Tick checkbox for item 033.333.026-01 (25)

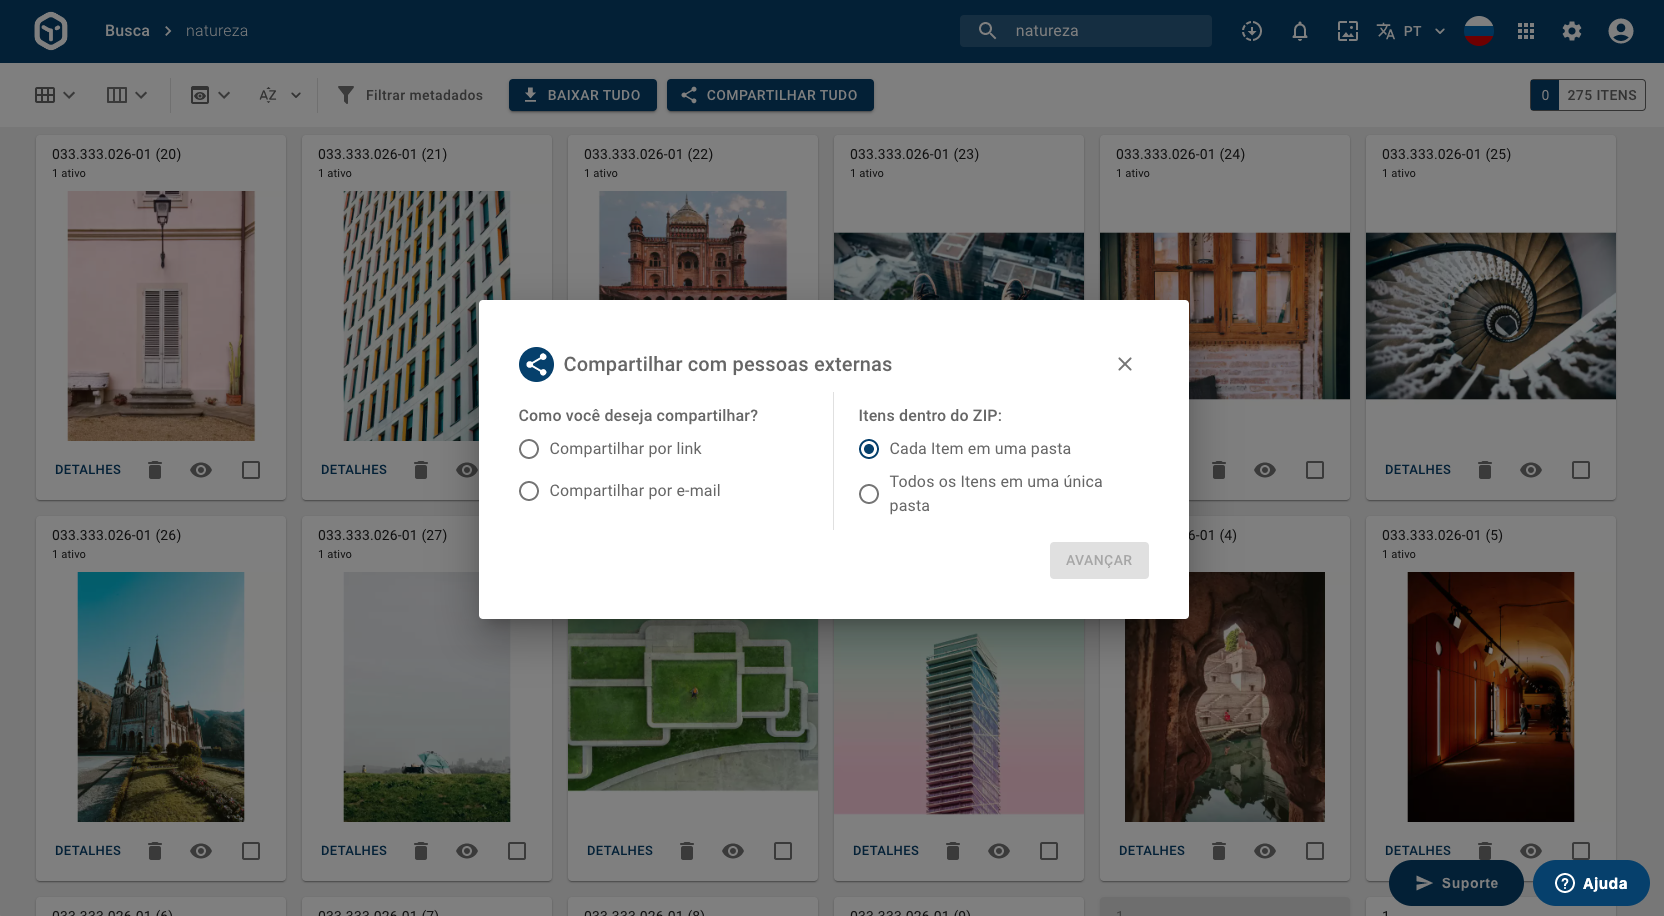[1581, 470]
